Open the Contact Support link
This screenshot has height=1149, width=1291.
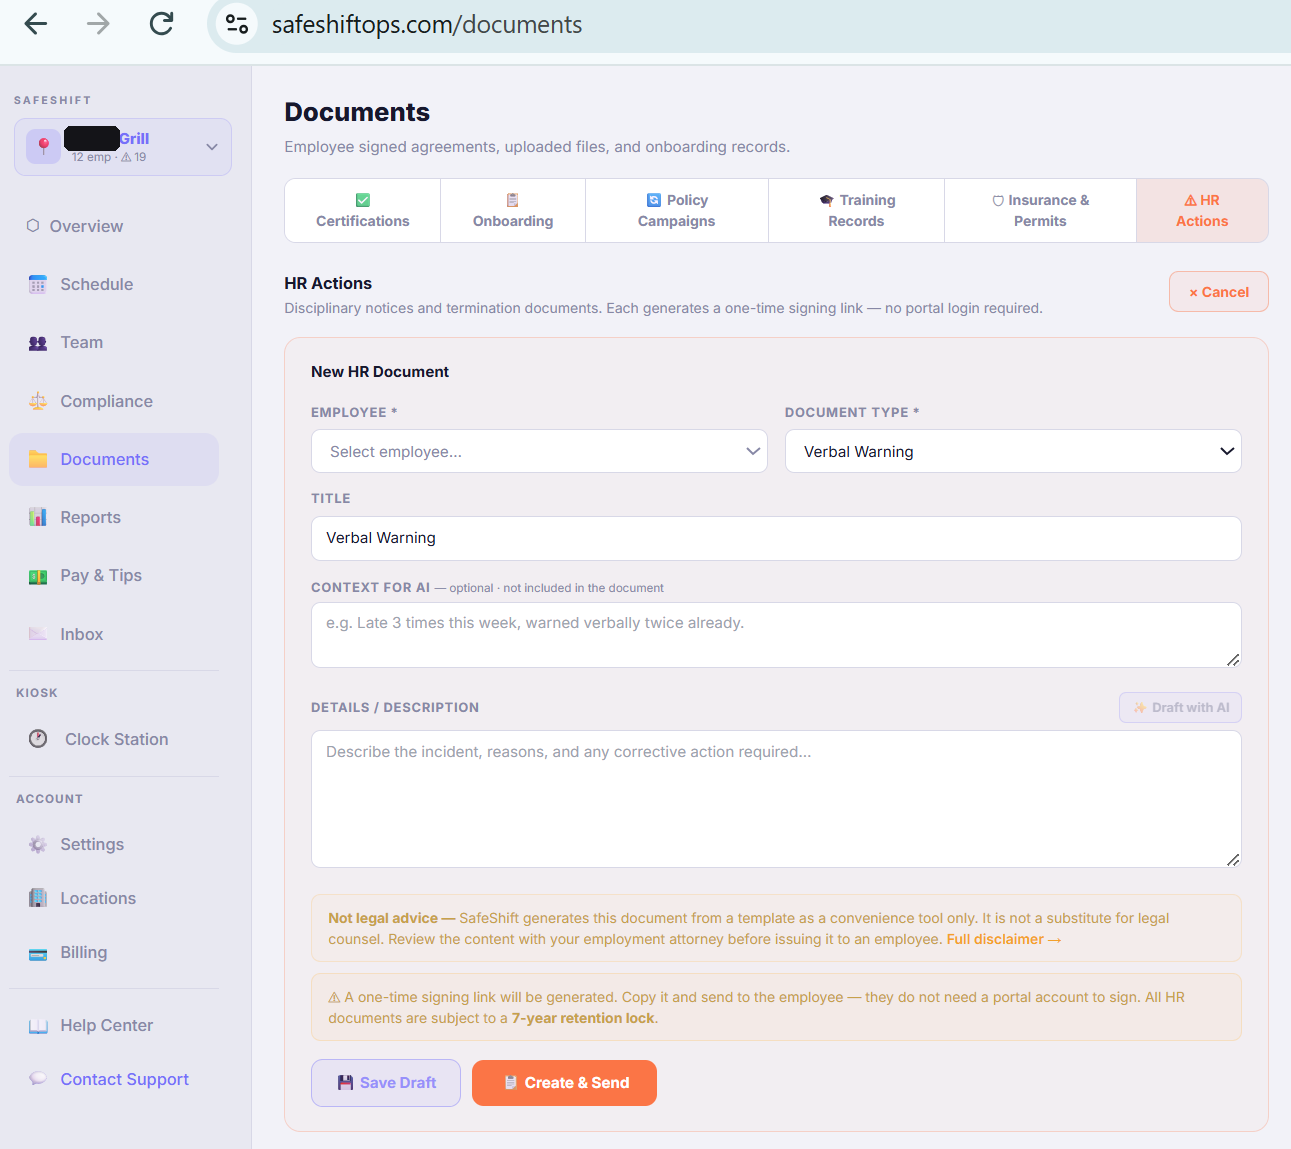[x=124, y=1079]
